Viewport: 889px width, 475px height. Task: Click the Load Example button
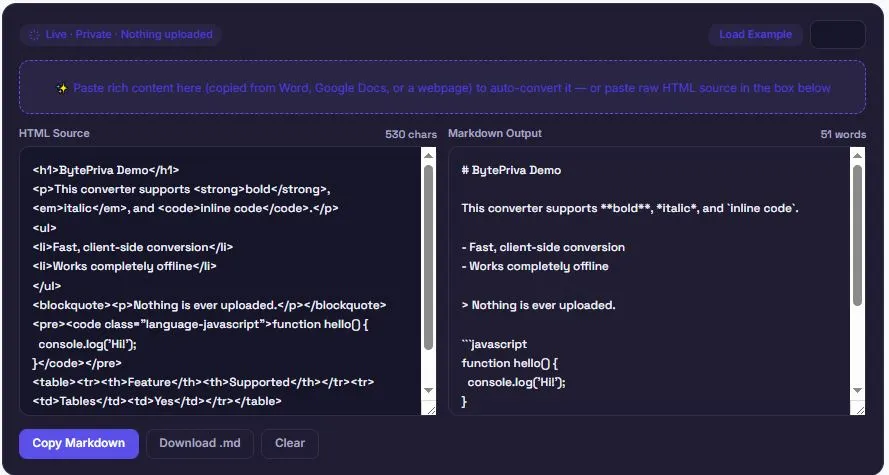coord(755,35)
